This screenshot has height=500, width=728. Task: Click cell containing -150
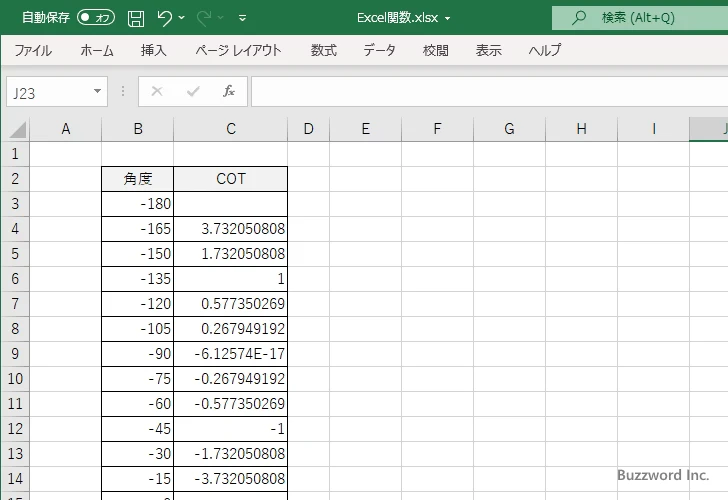pyautogui.click(x=137, y=254)
